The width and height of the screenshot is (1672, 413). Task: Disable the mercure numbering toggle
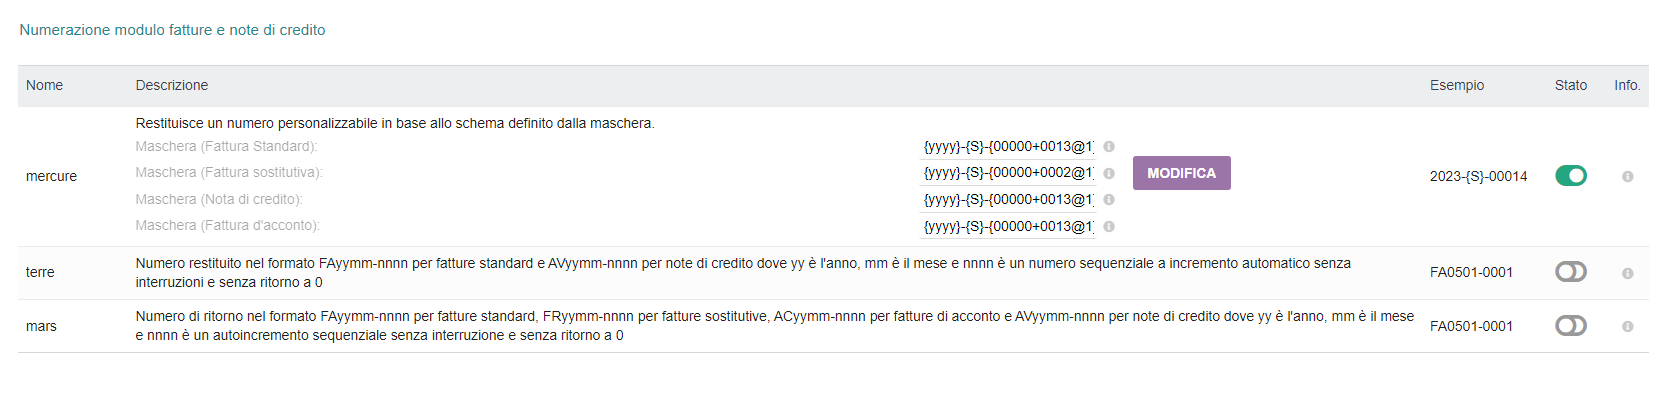coord(1571,176)
